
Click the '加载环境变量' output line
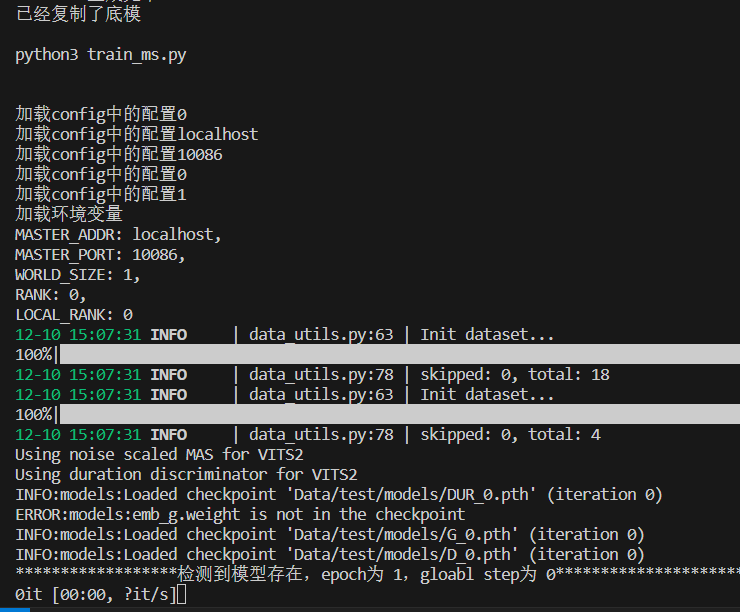tap(69, 214)
